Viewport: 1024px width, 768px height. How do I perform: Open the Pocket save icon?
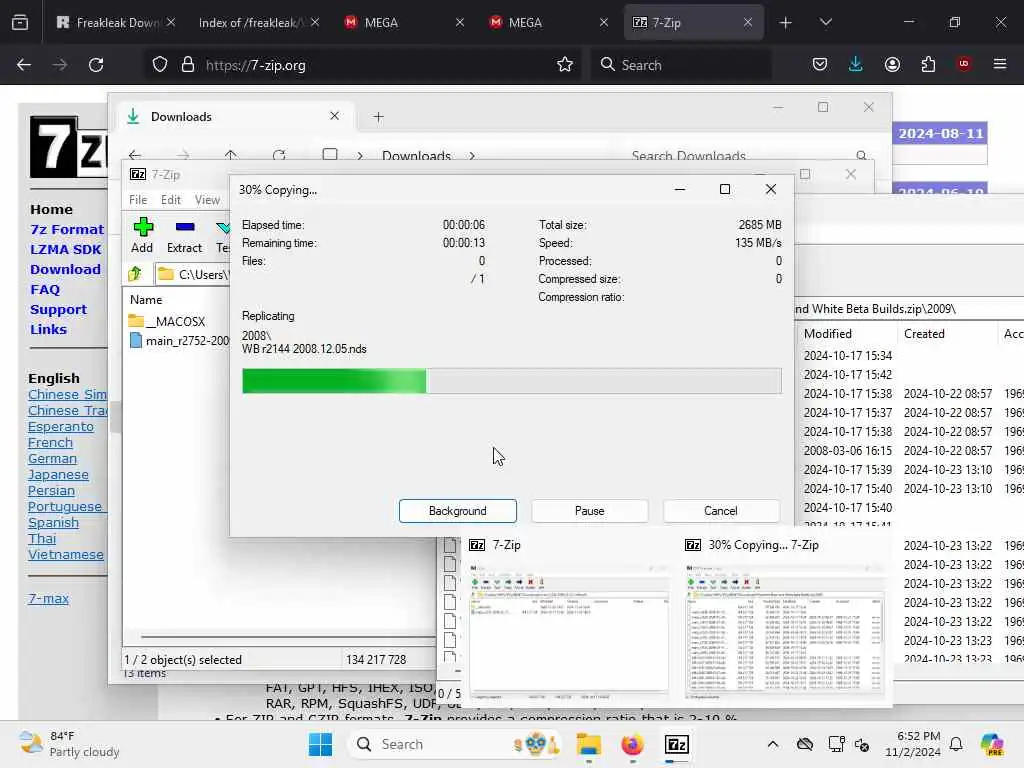tap(820, 65)
